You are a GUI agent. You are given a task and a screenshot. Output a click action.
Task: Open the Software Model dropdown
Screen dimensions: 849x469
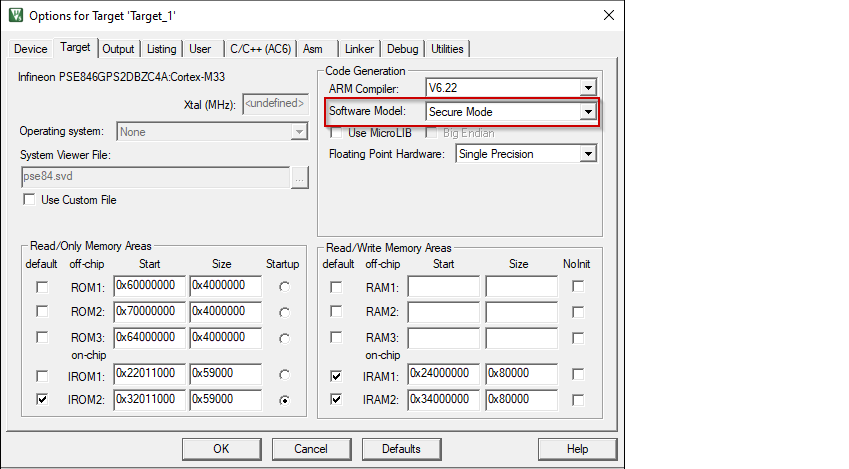click(x=588, y=112)
